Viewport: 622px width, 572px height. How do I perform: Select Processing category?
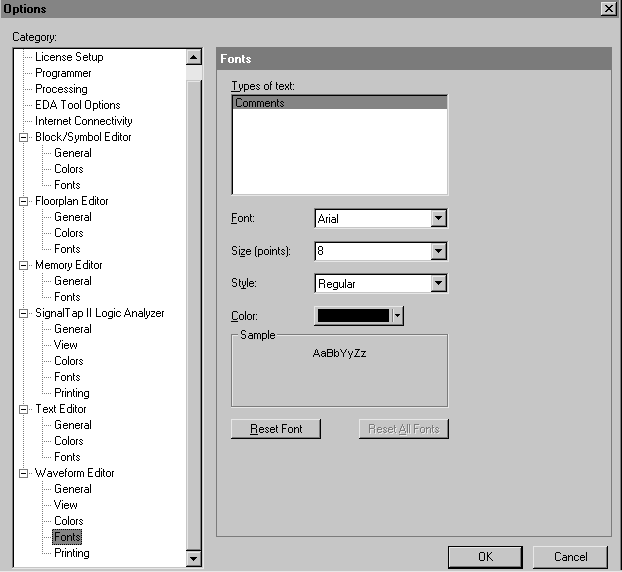tap(61, 89)
